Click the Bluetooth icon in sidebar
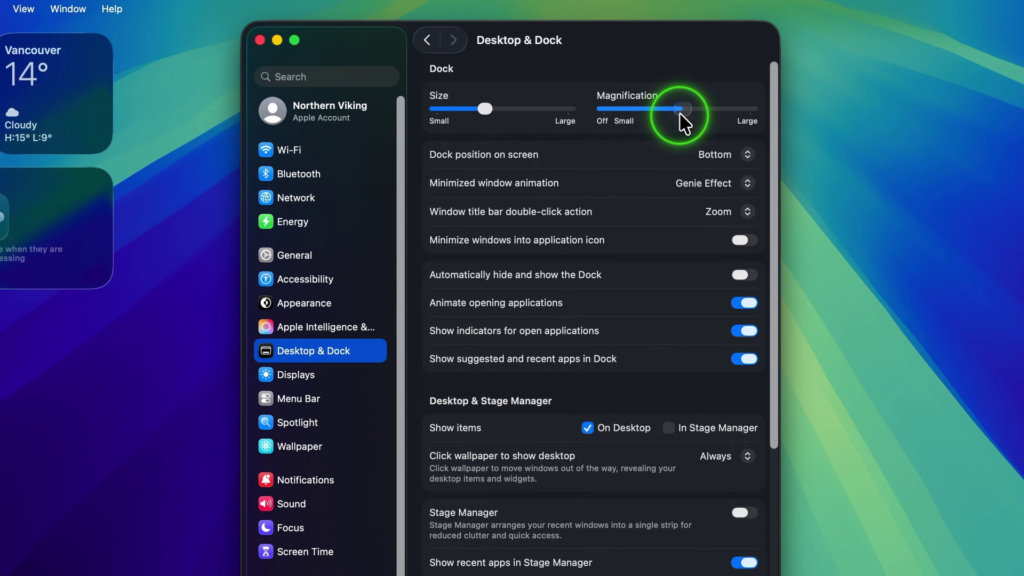 265,174
